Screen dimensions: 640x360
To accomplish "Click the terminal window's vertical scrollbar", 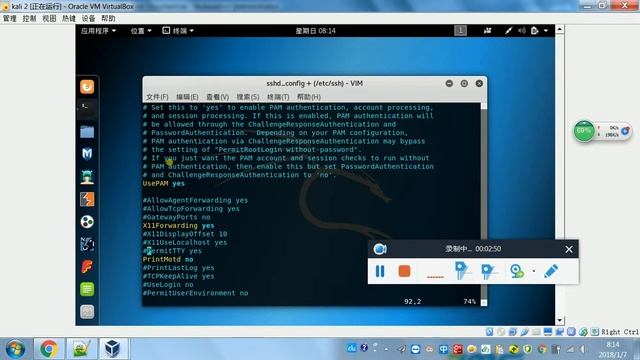I will (484, 204).
